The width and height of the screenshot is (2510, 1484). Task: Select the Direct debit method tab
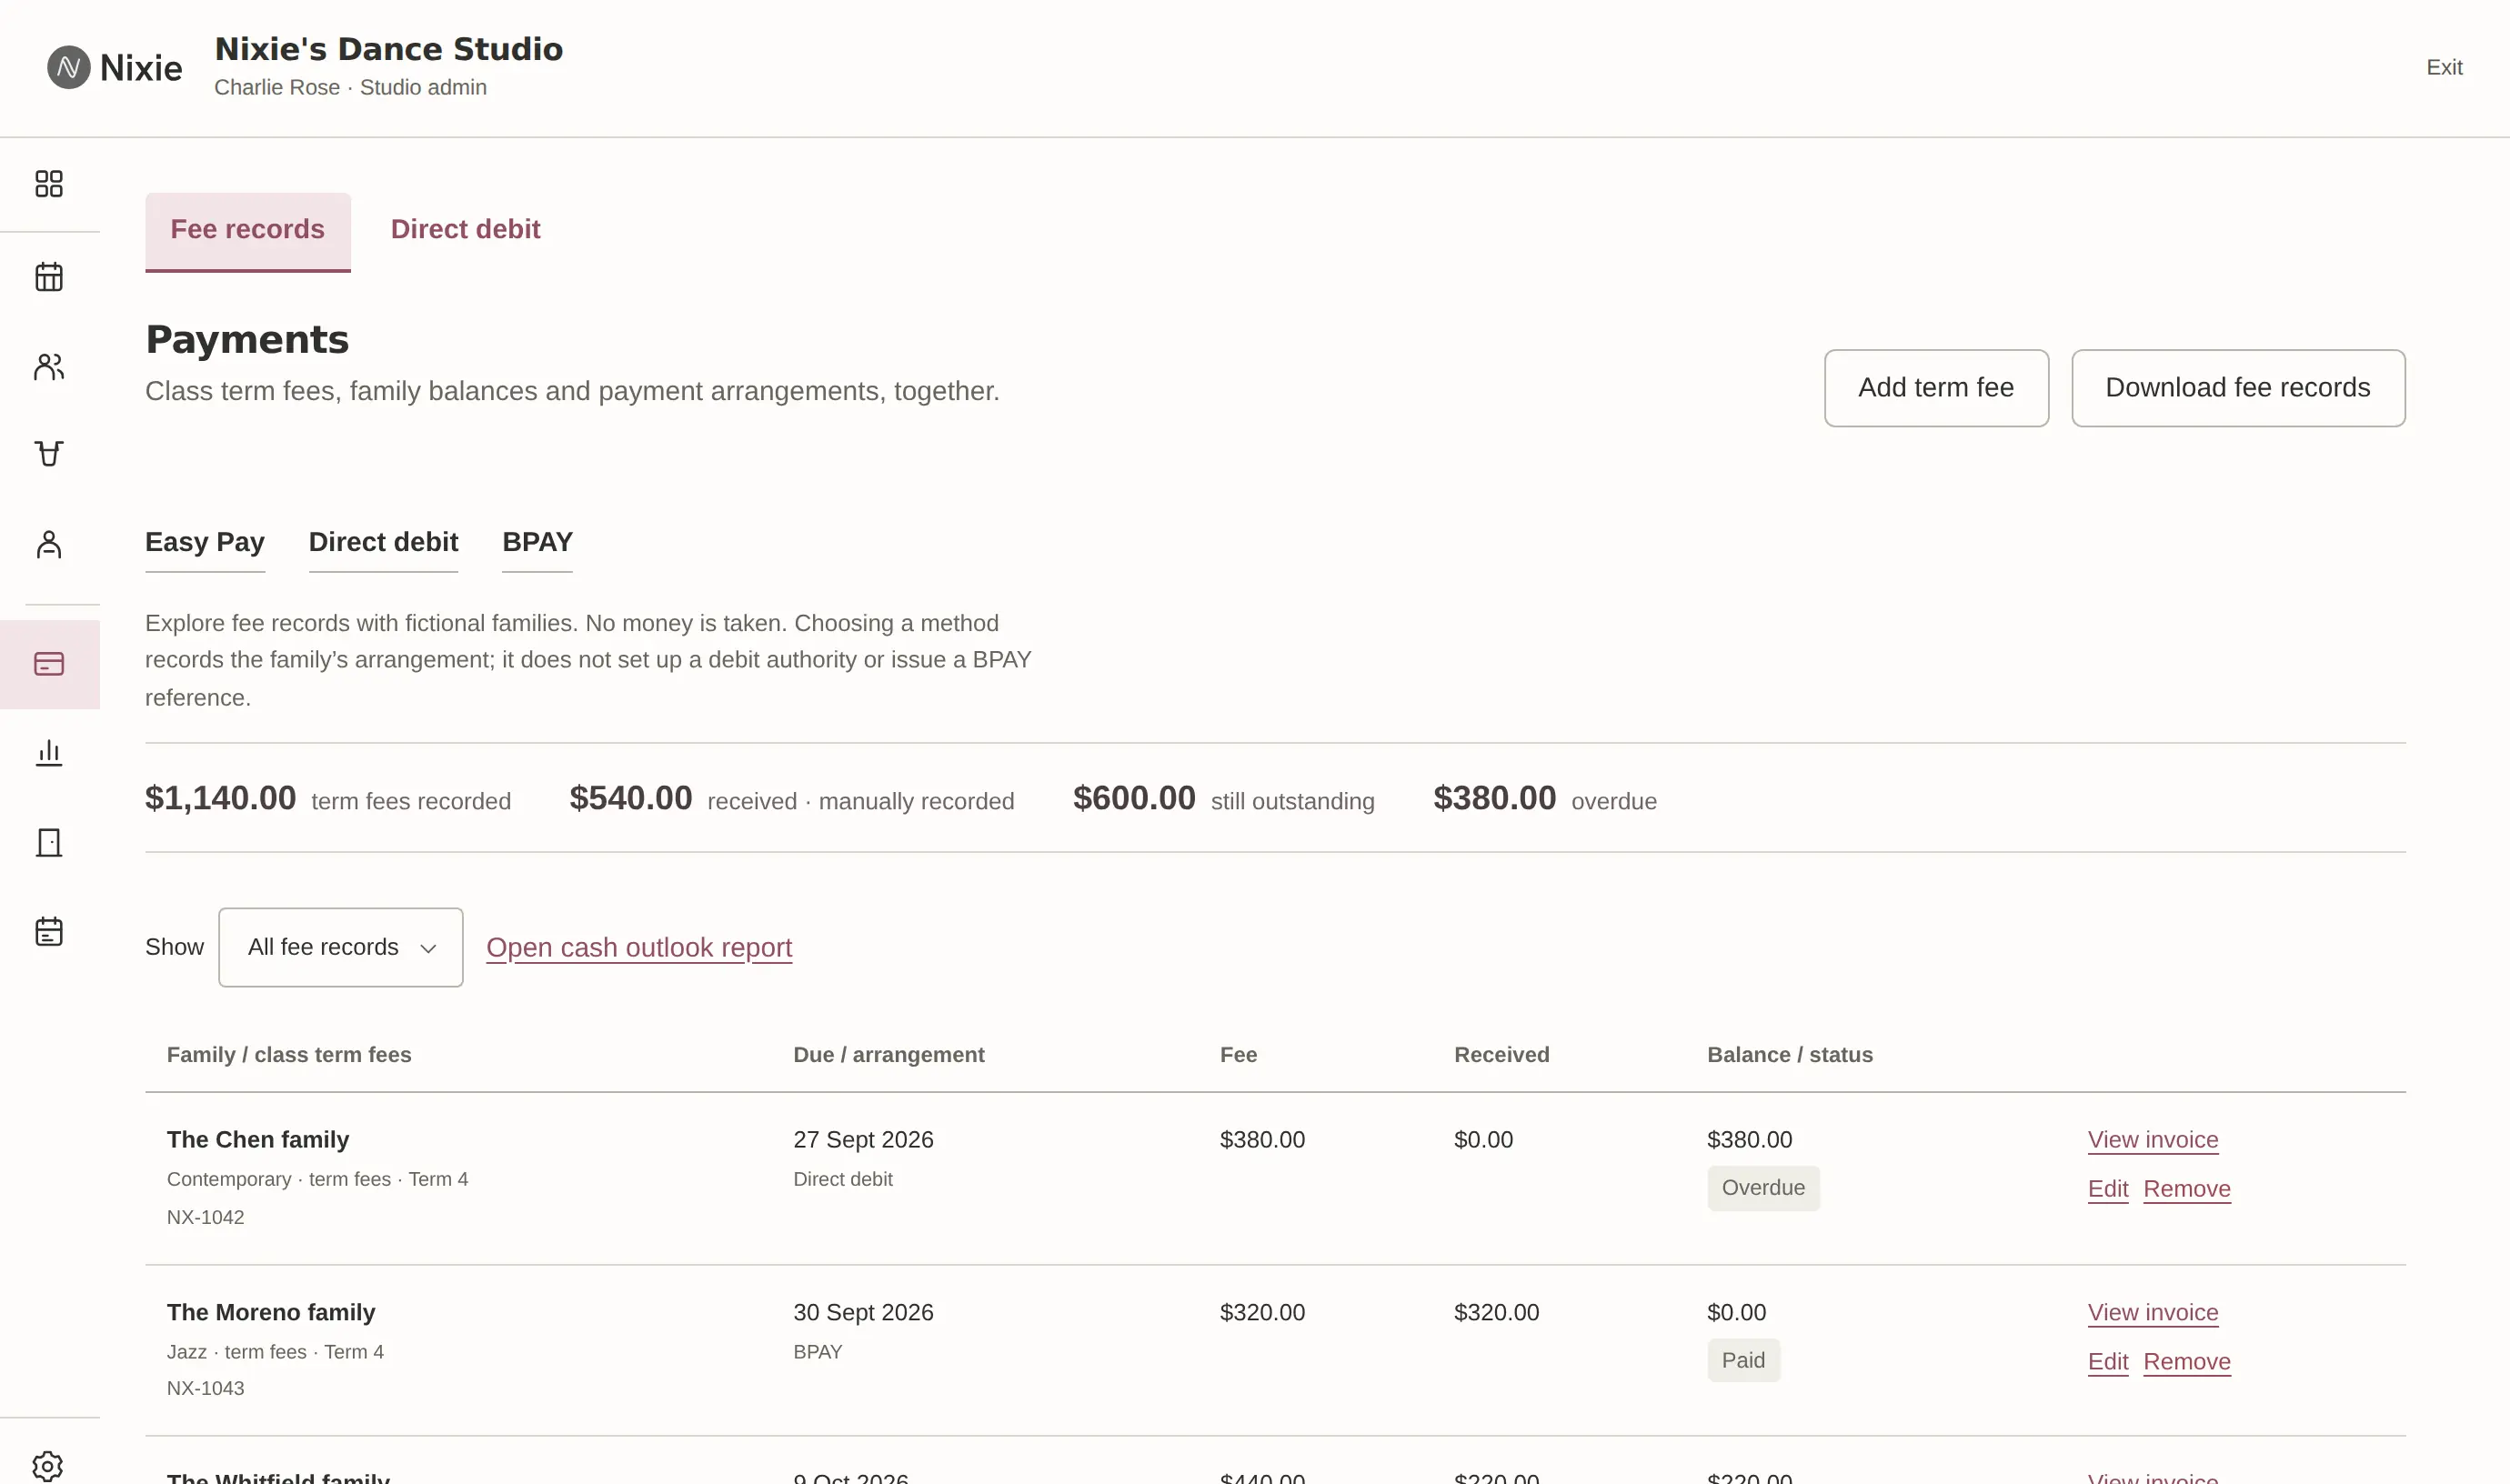pos(383,542)
